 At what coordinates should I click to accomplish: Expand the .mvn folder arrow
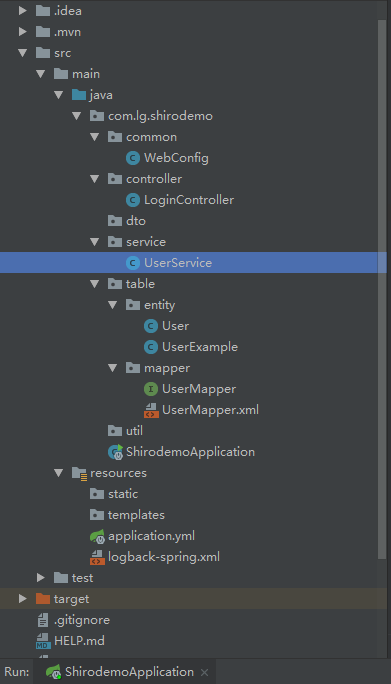click(23, 32)
